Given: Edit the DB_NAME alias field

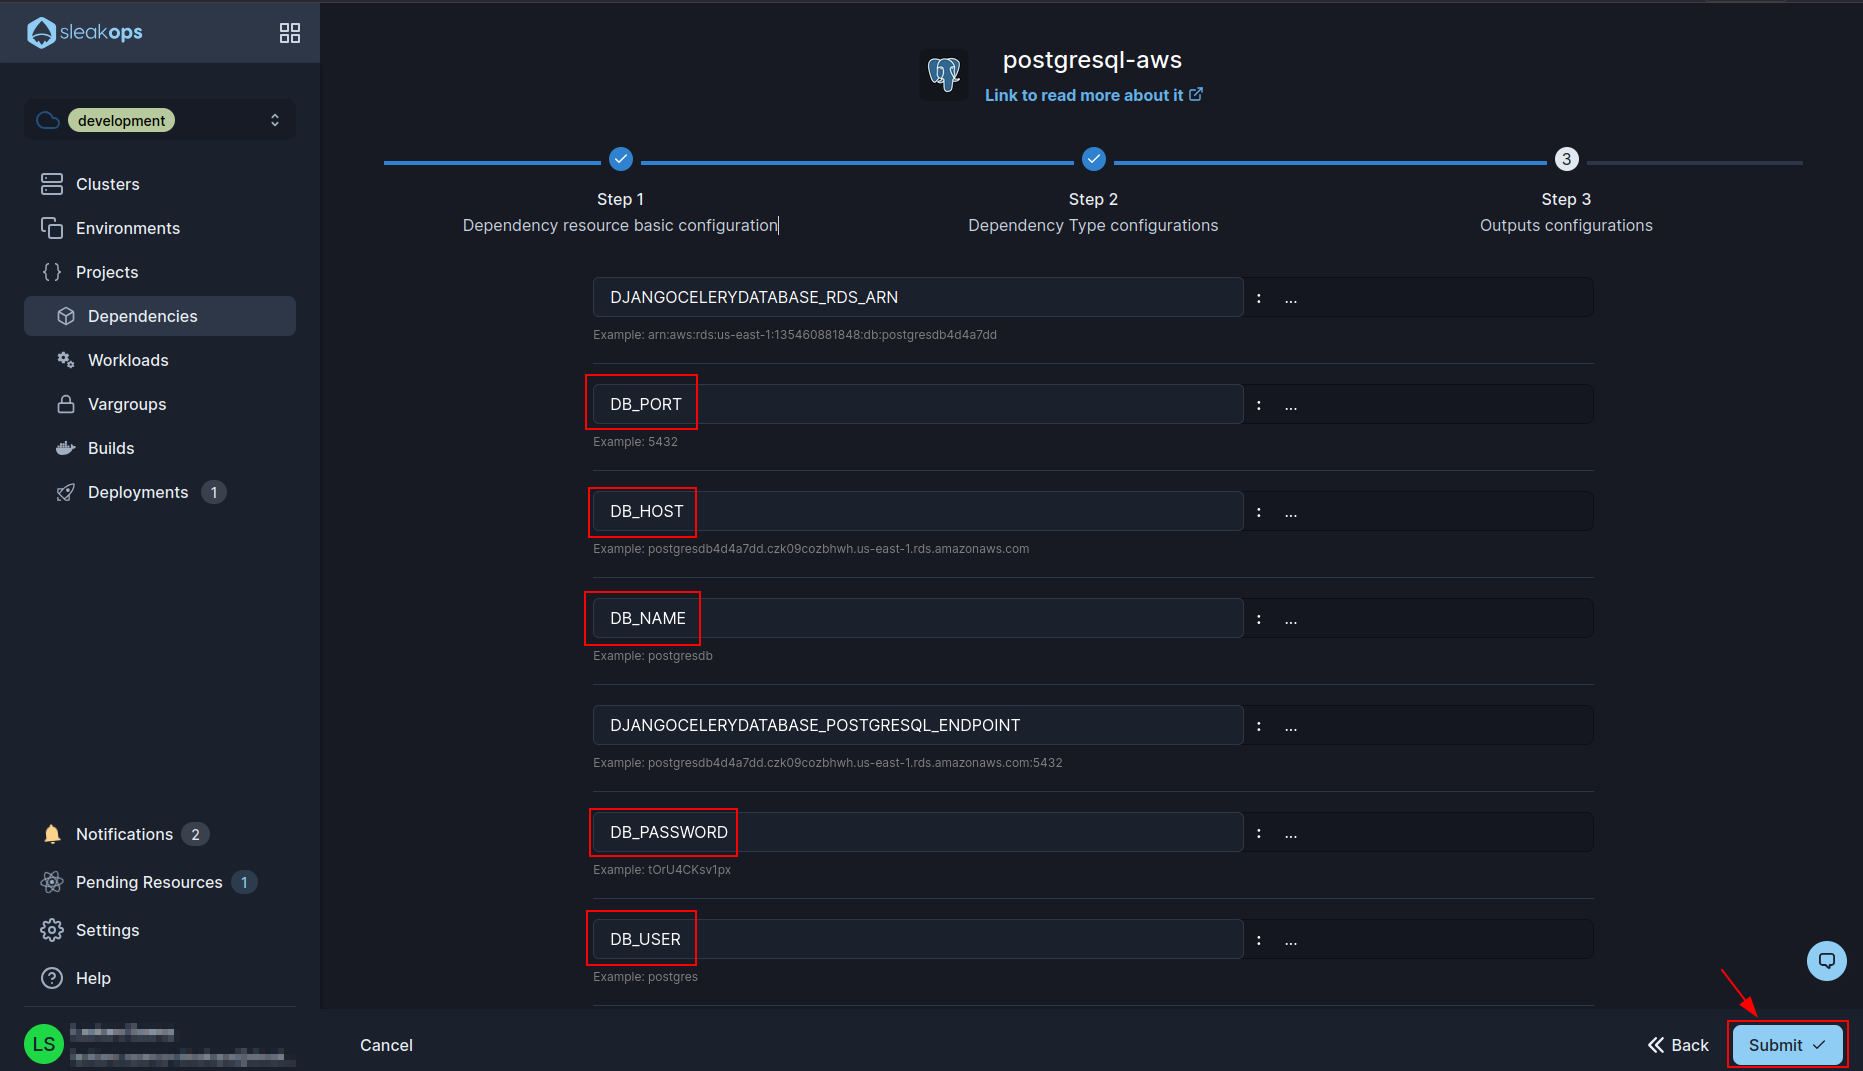Looking at the screenshot, I should pos(918,618).
